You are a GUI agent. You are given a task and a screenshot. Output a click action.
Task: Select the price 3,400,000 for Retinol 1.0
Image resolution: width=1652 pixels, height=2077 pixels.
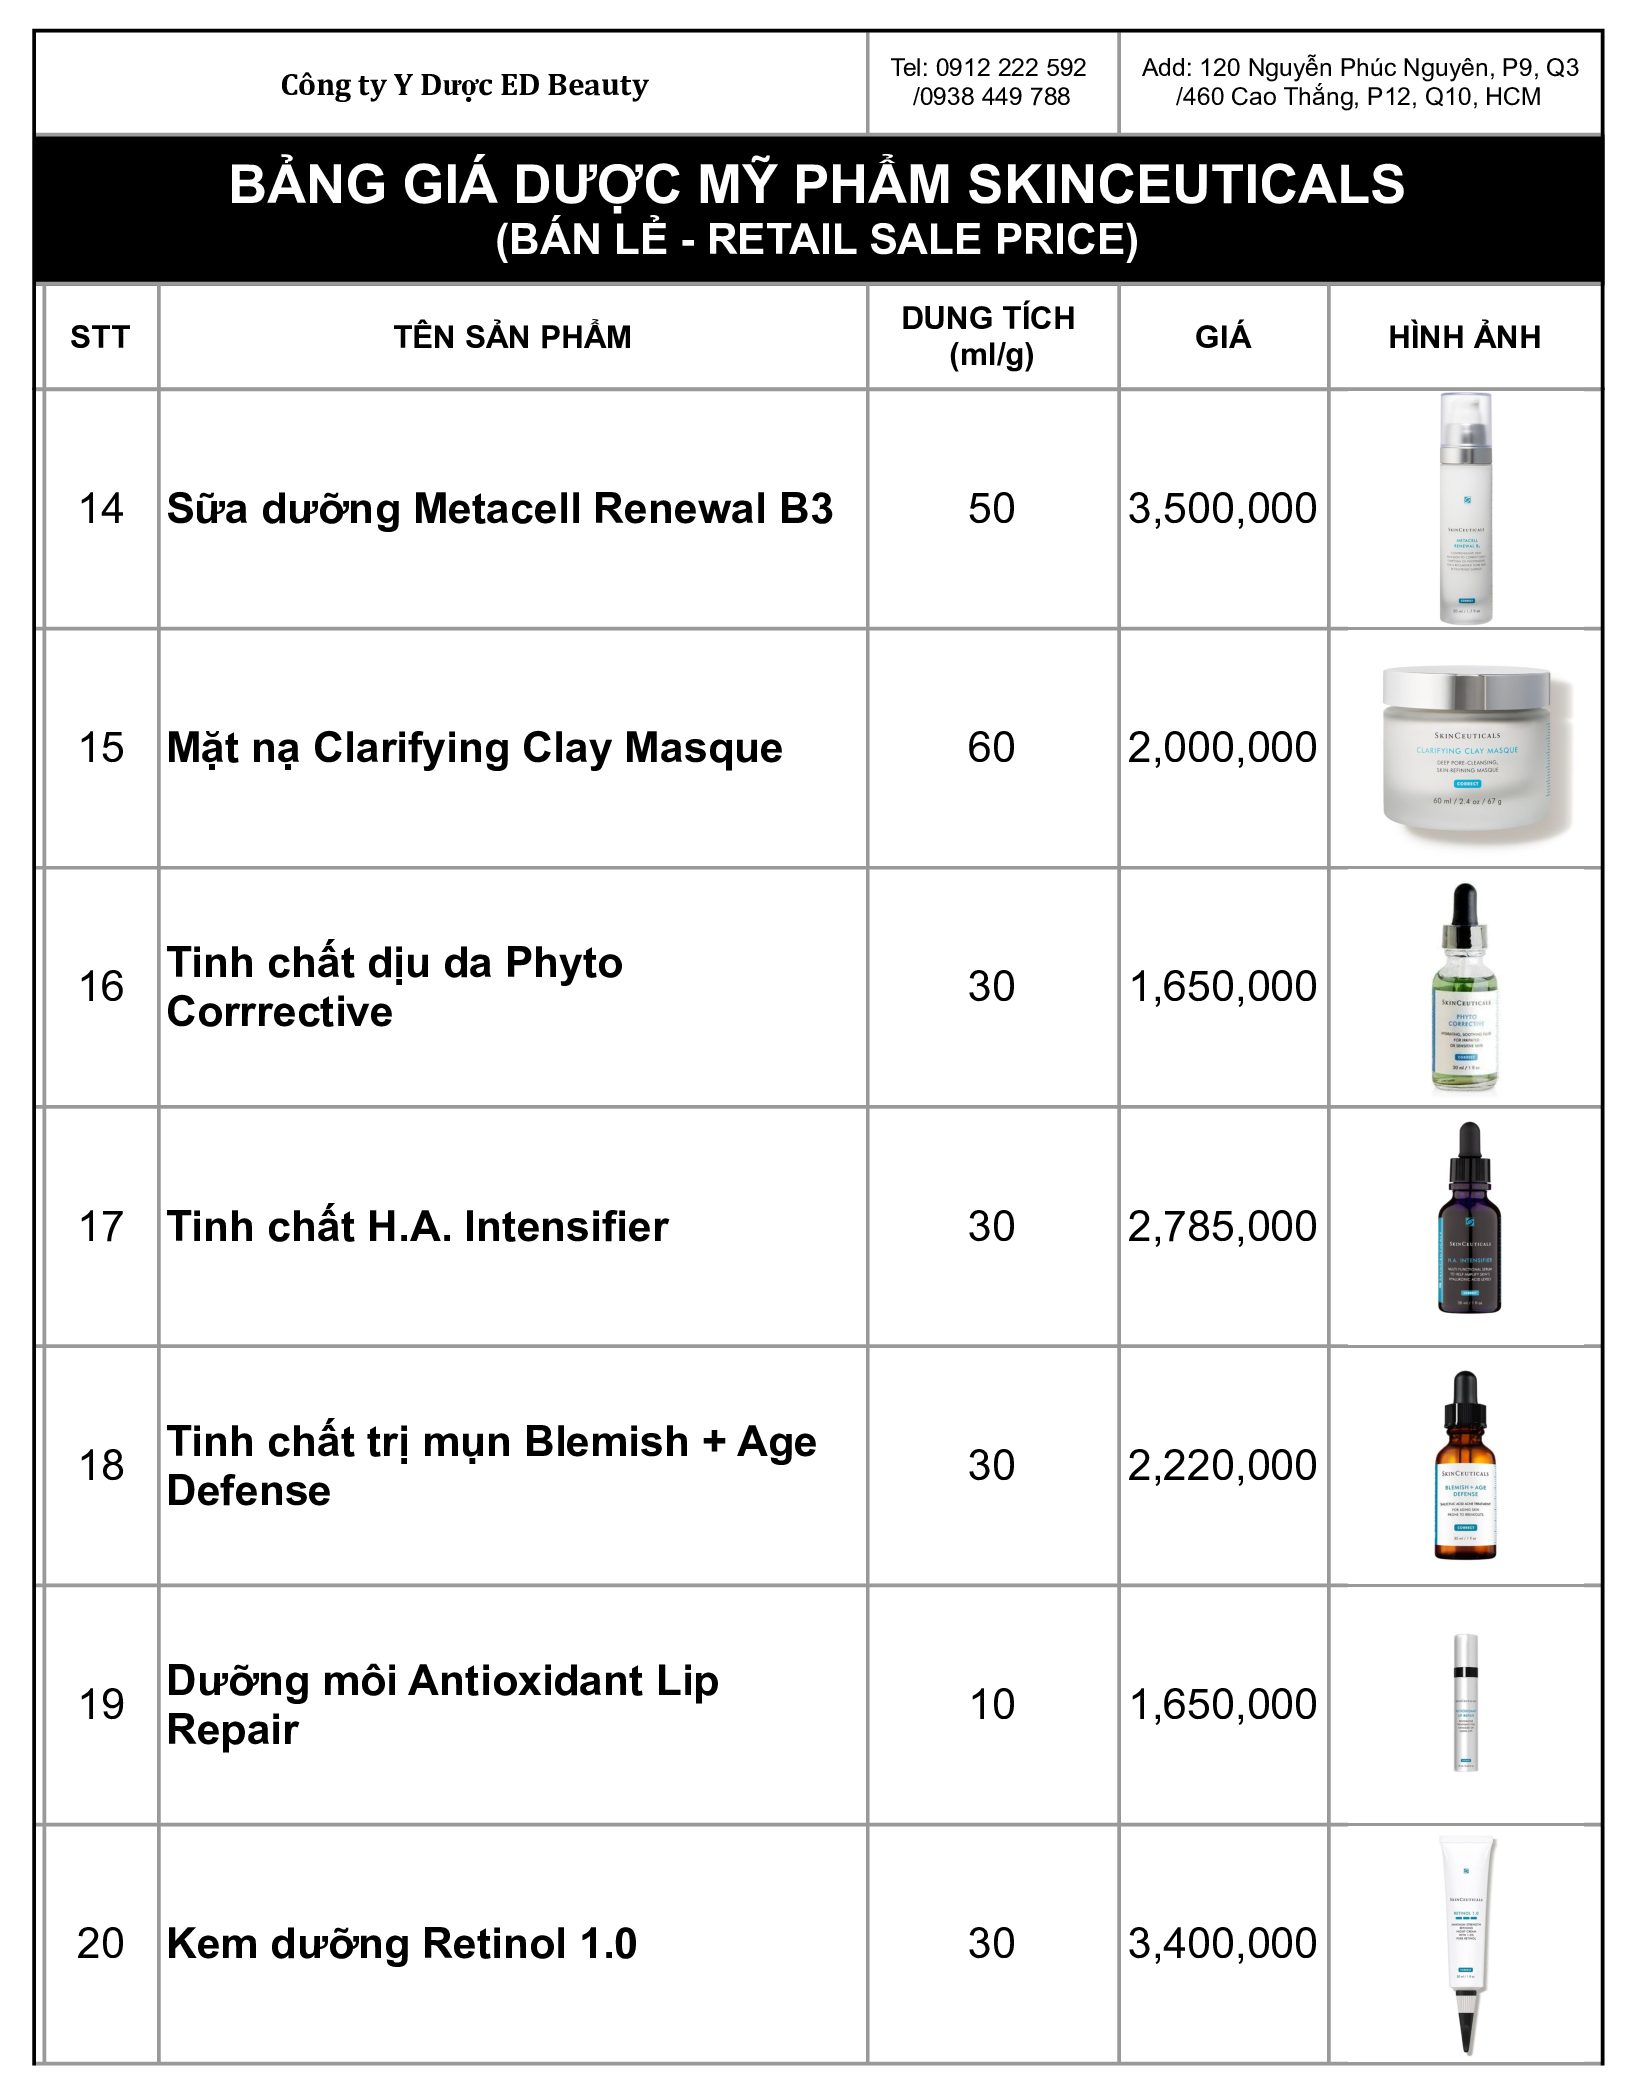(x=1222, y=1943)
